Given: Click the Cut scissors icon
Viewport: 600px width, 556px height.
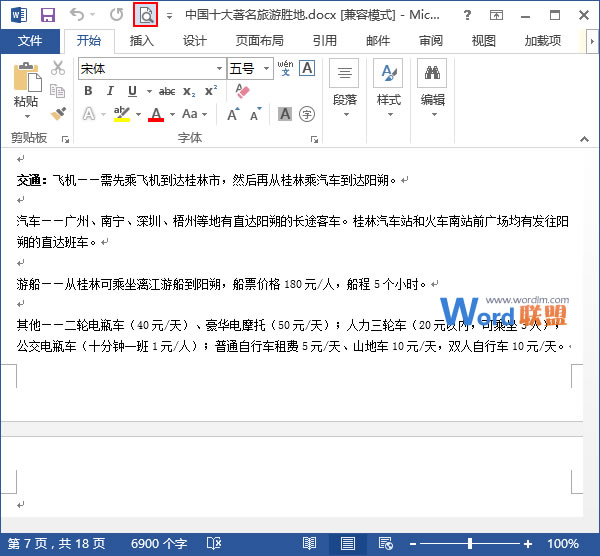Looking at the screenshot, I should (x=58, y=68).
